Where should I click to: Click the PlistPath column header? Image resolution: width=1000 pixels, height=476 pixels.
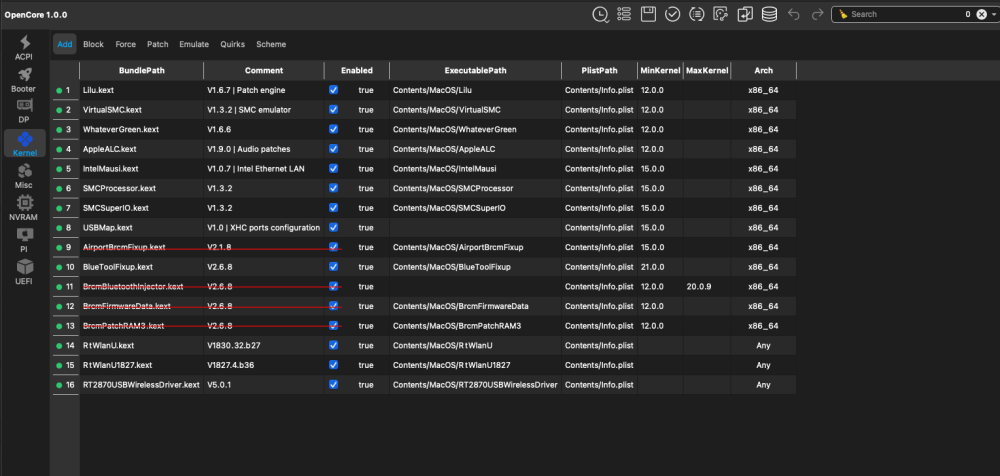[599, 71]
